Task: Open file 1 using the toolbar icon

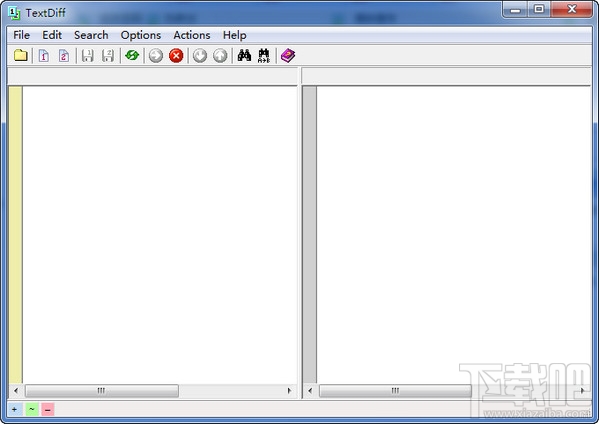Action: (x=44, y=56)
